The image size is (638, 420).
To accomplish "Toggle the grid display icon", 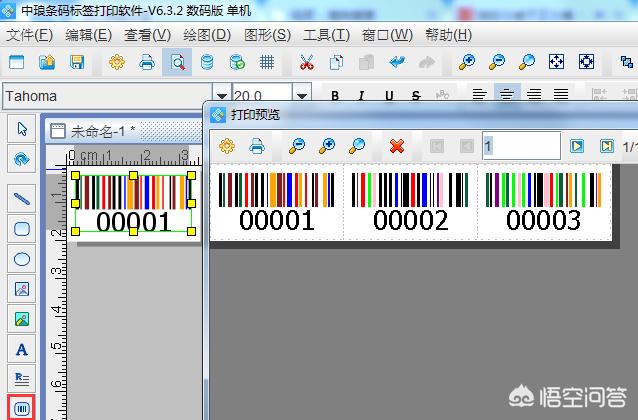I will 267,62.
